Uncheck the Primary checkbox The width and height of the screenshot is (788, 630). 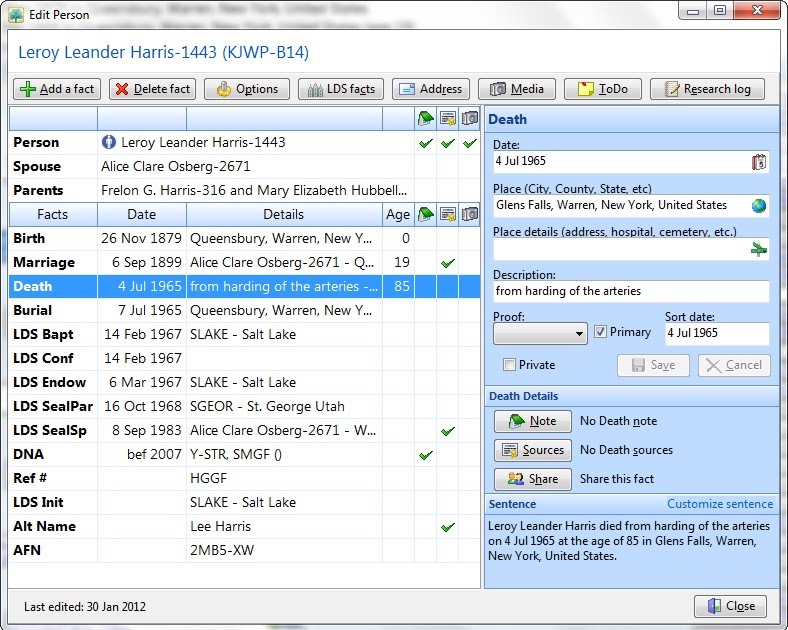tap(600, 332)
